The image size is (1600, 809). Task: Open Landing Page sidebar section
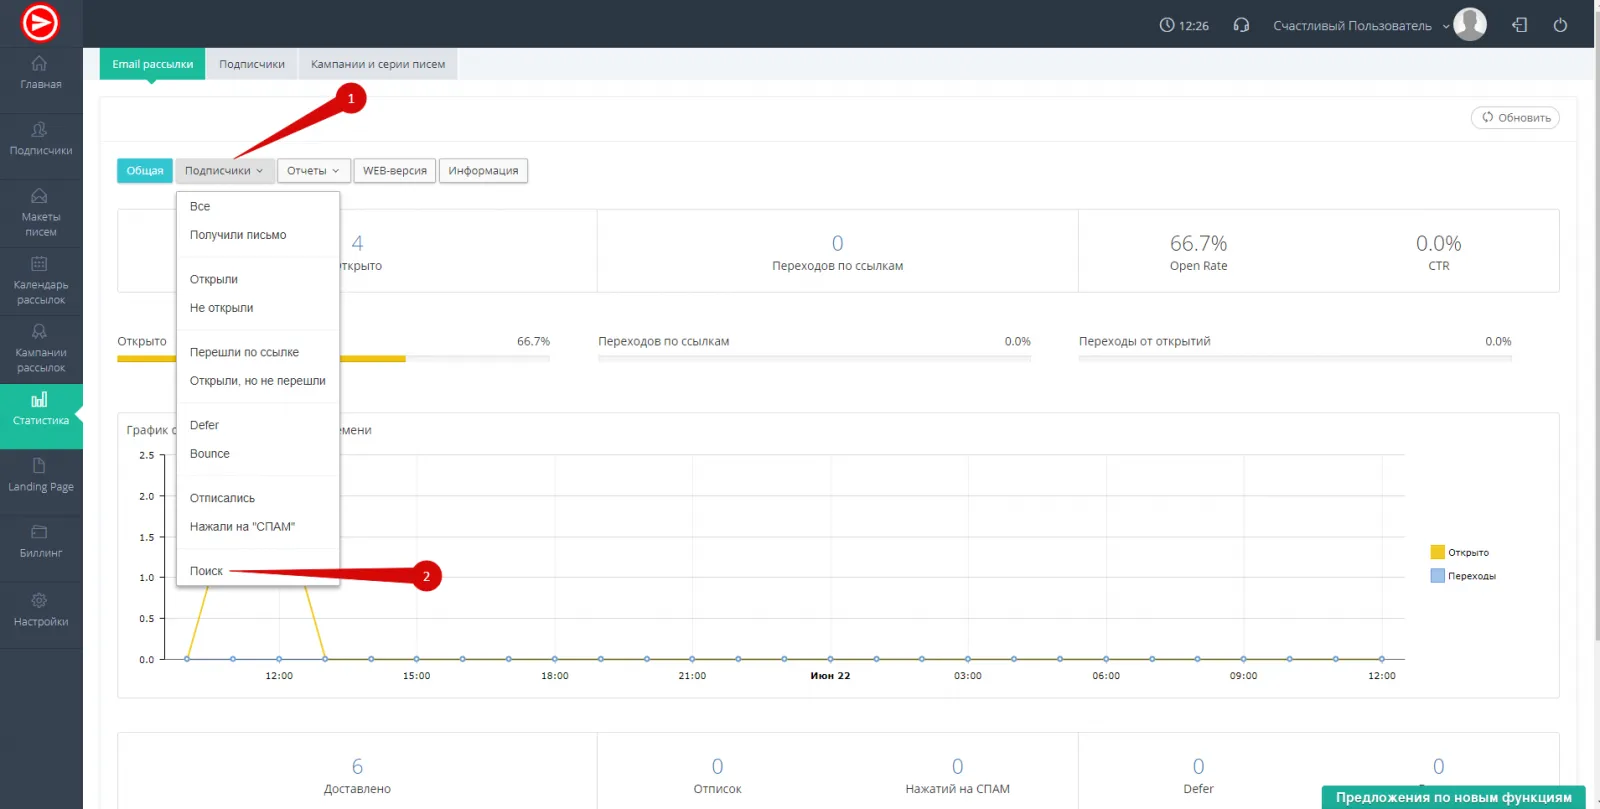click(40, 475)
